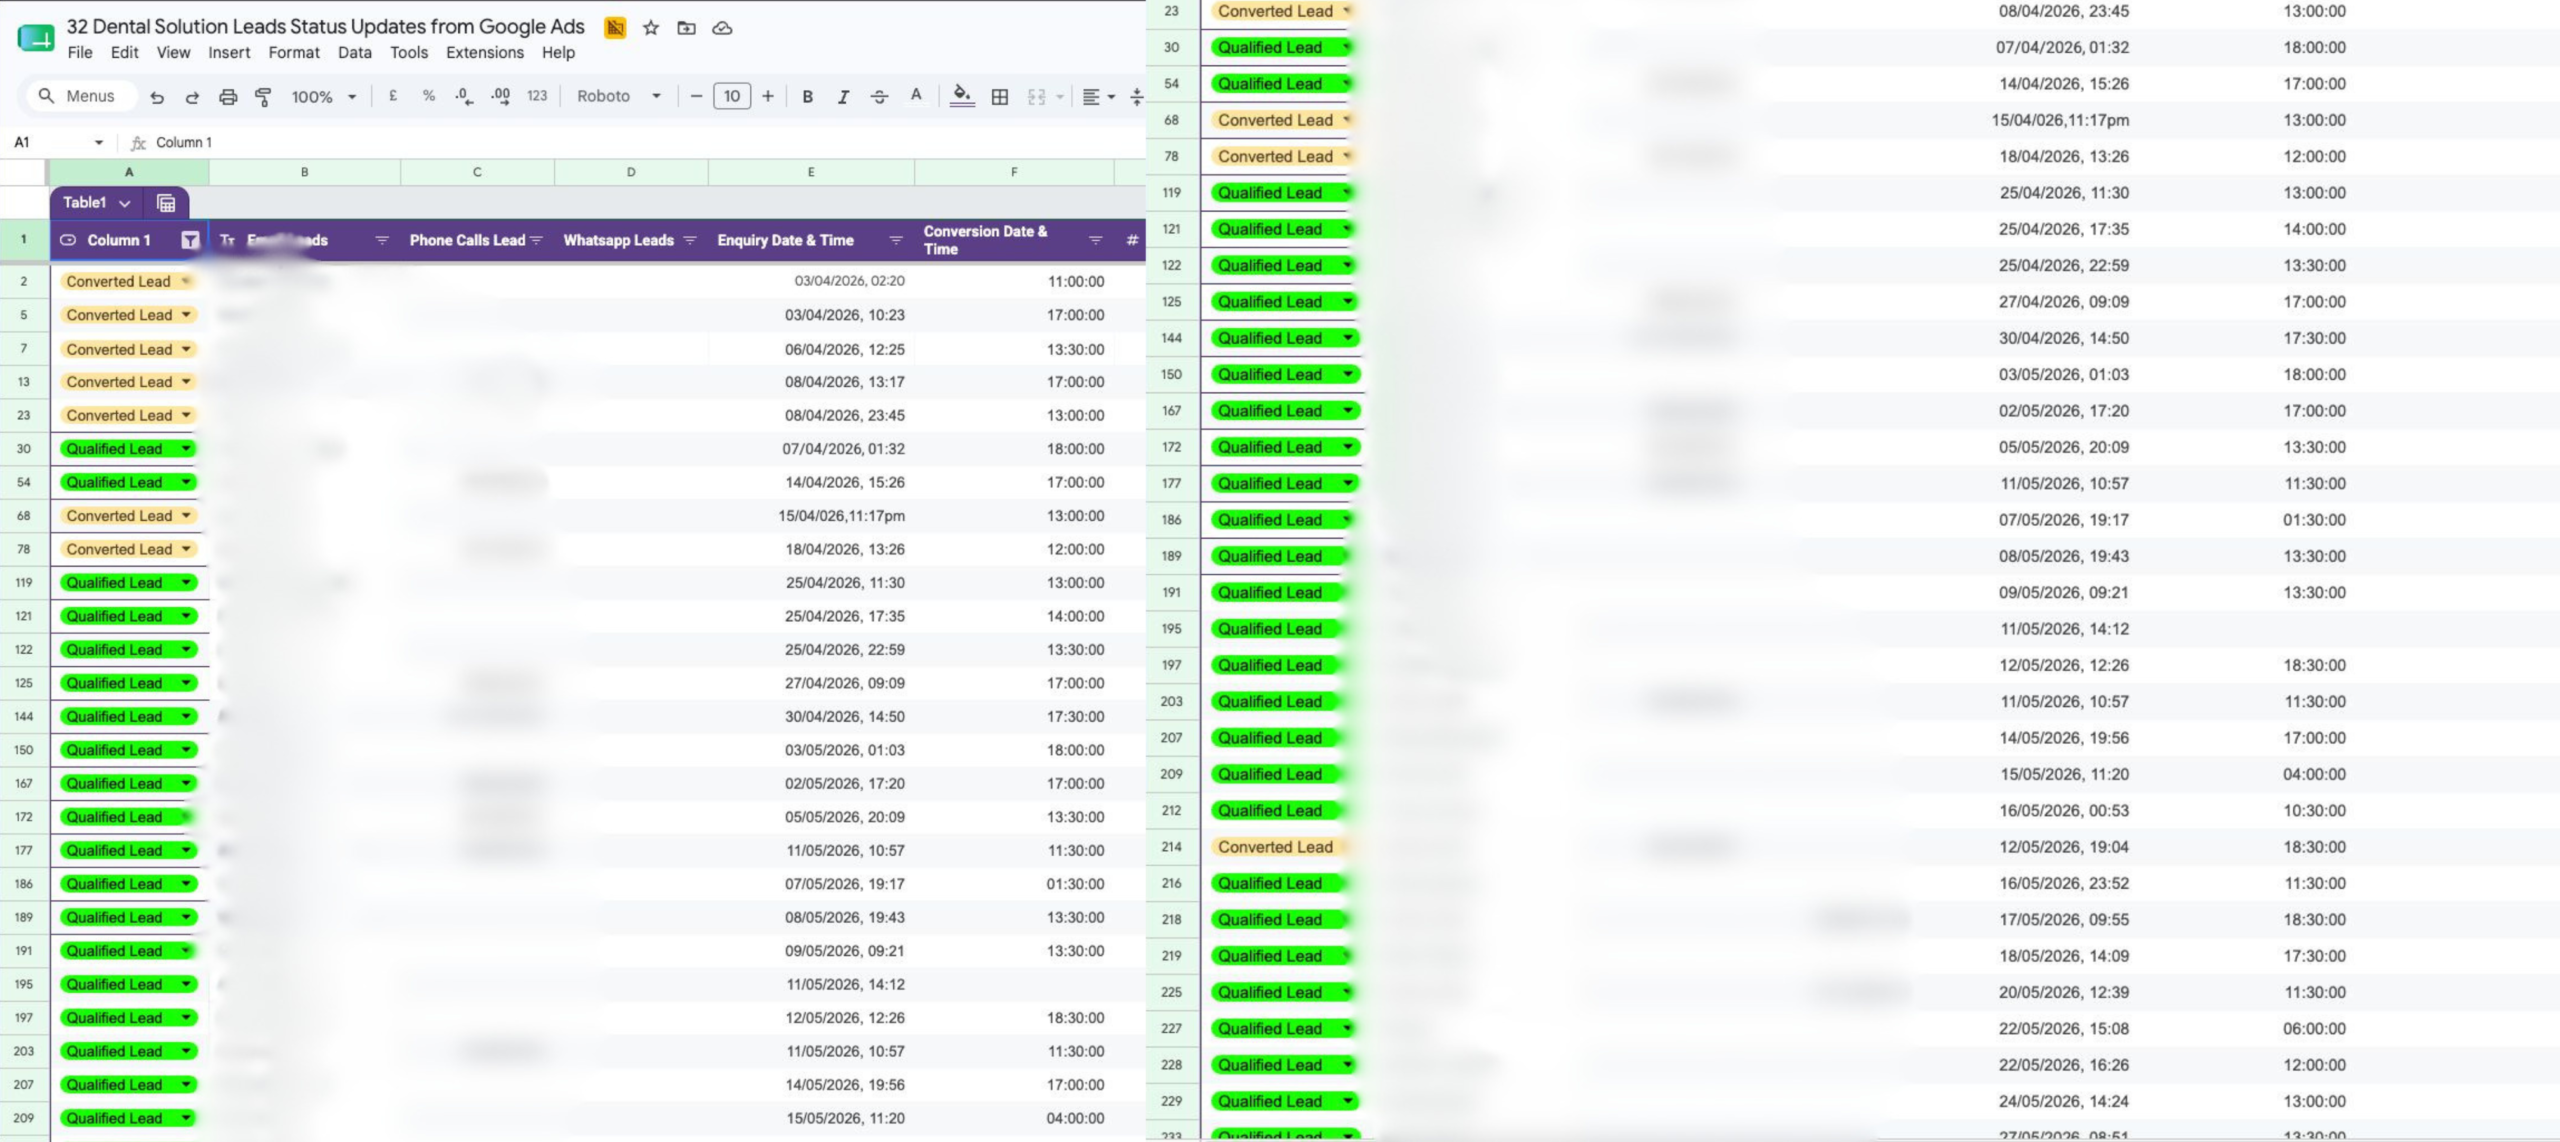The image size is (2560, 1142).
Task: Increase font size with plus button
Action: 768,96
